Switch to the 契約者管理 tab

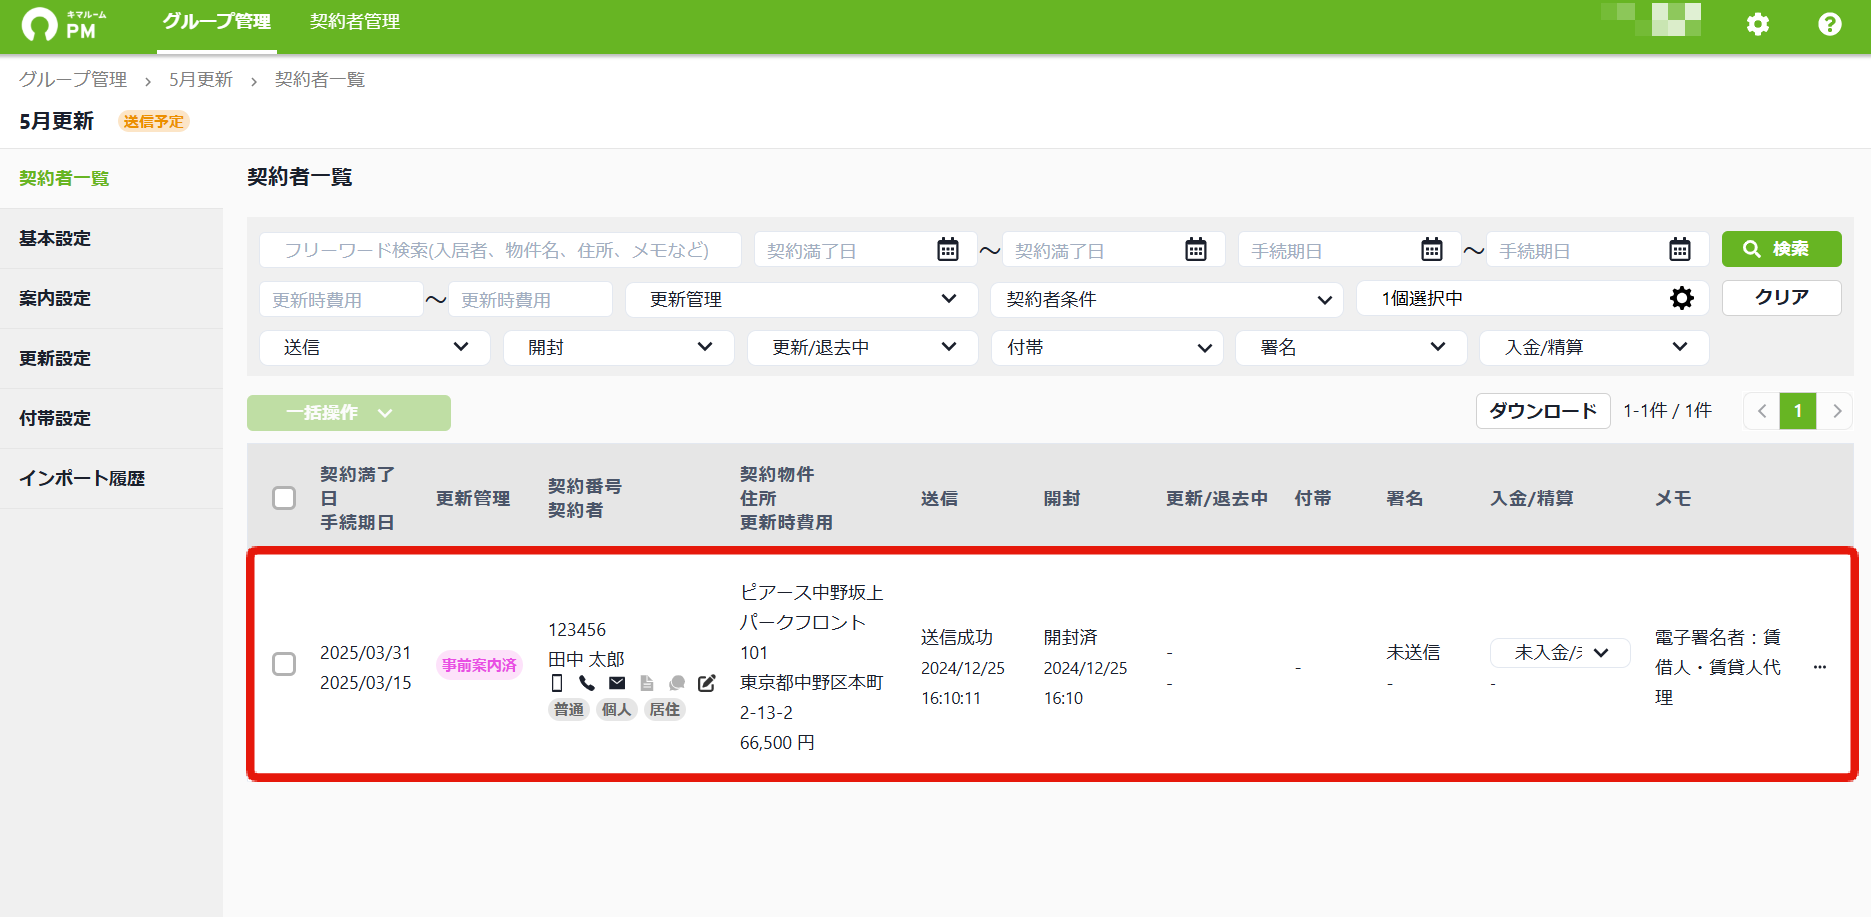(x=355, y=22)
